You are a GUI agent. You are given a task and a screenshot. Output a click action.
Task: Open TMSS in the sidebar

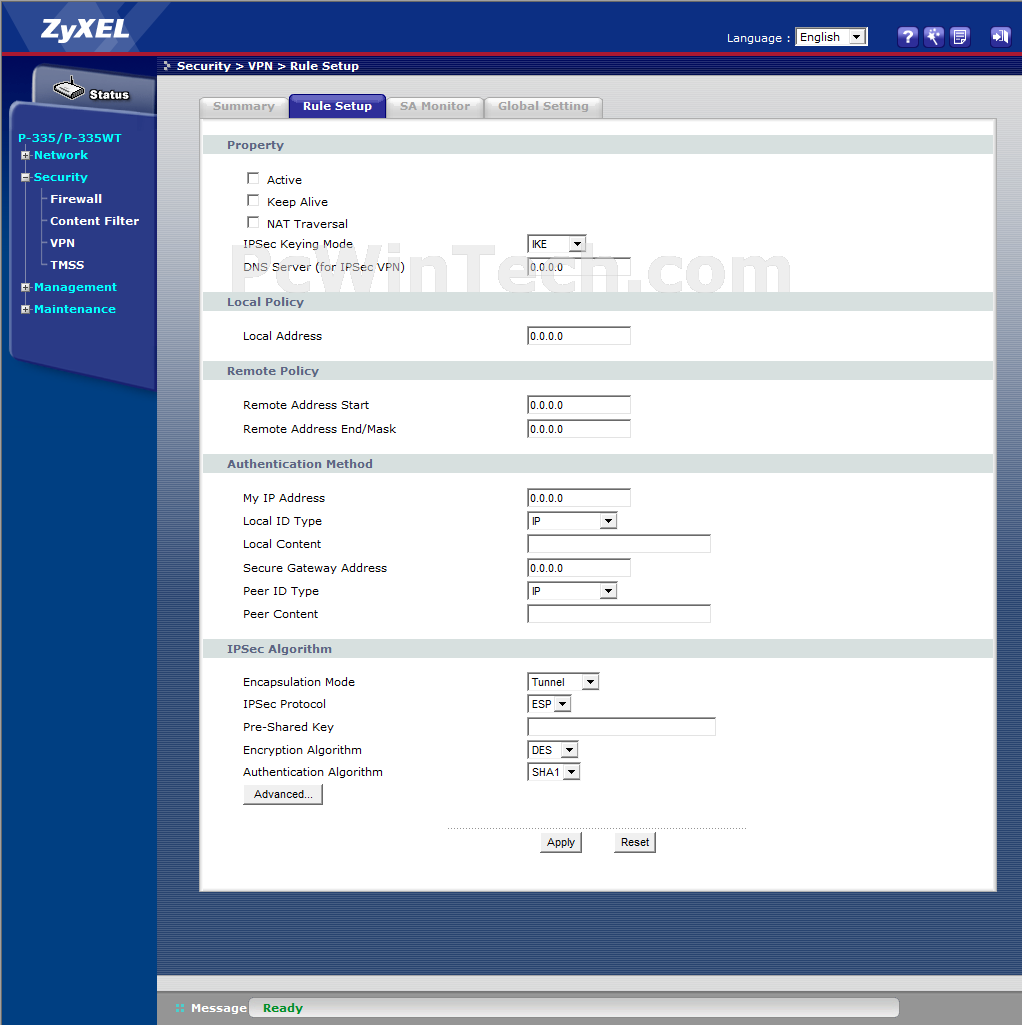67,265
